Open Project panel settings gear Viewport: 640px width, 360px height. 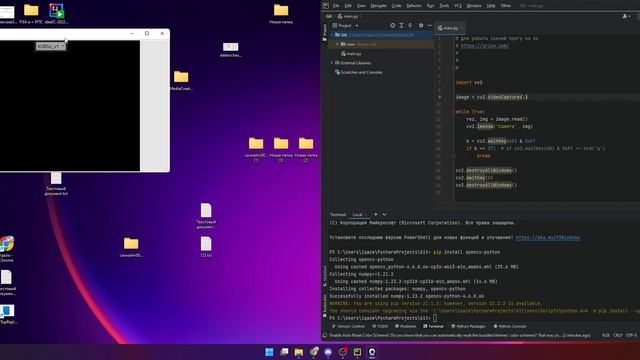[421, 25]
